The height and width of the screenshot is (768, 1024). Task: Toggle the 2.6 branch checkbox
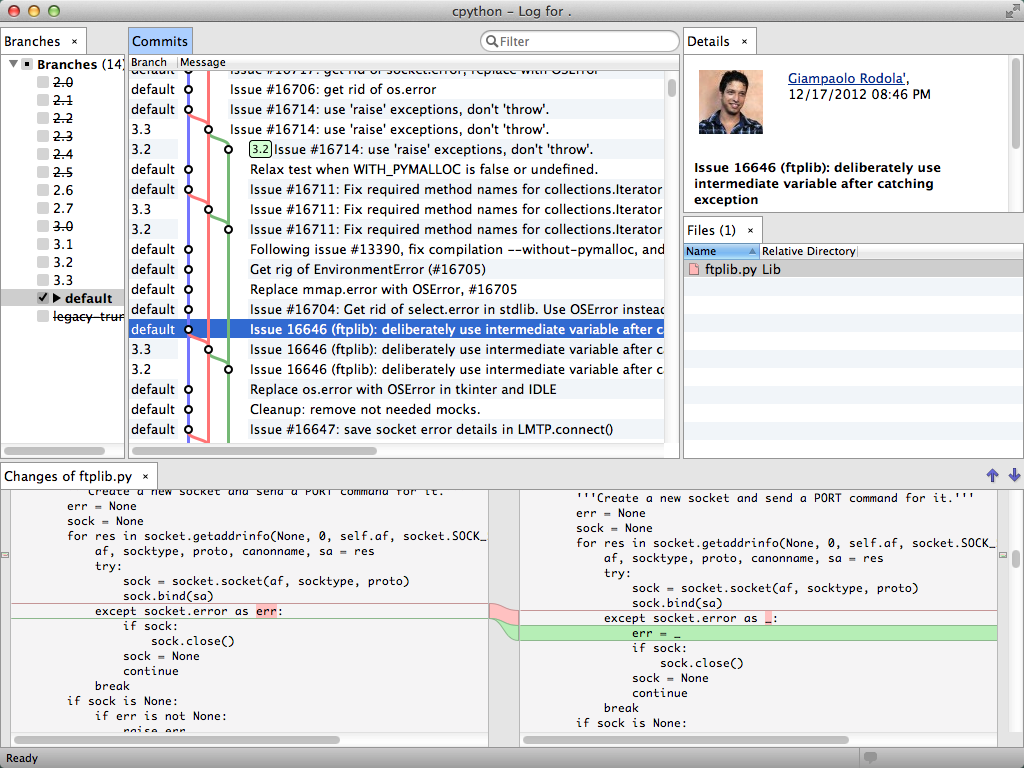42,190
